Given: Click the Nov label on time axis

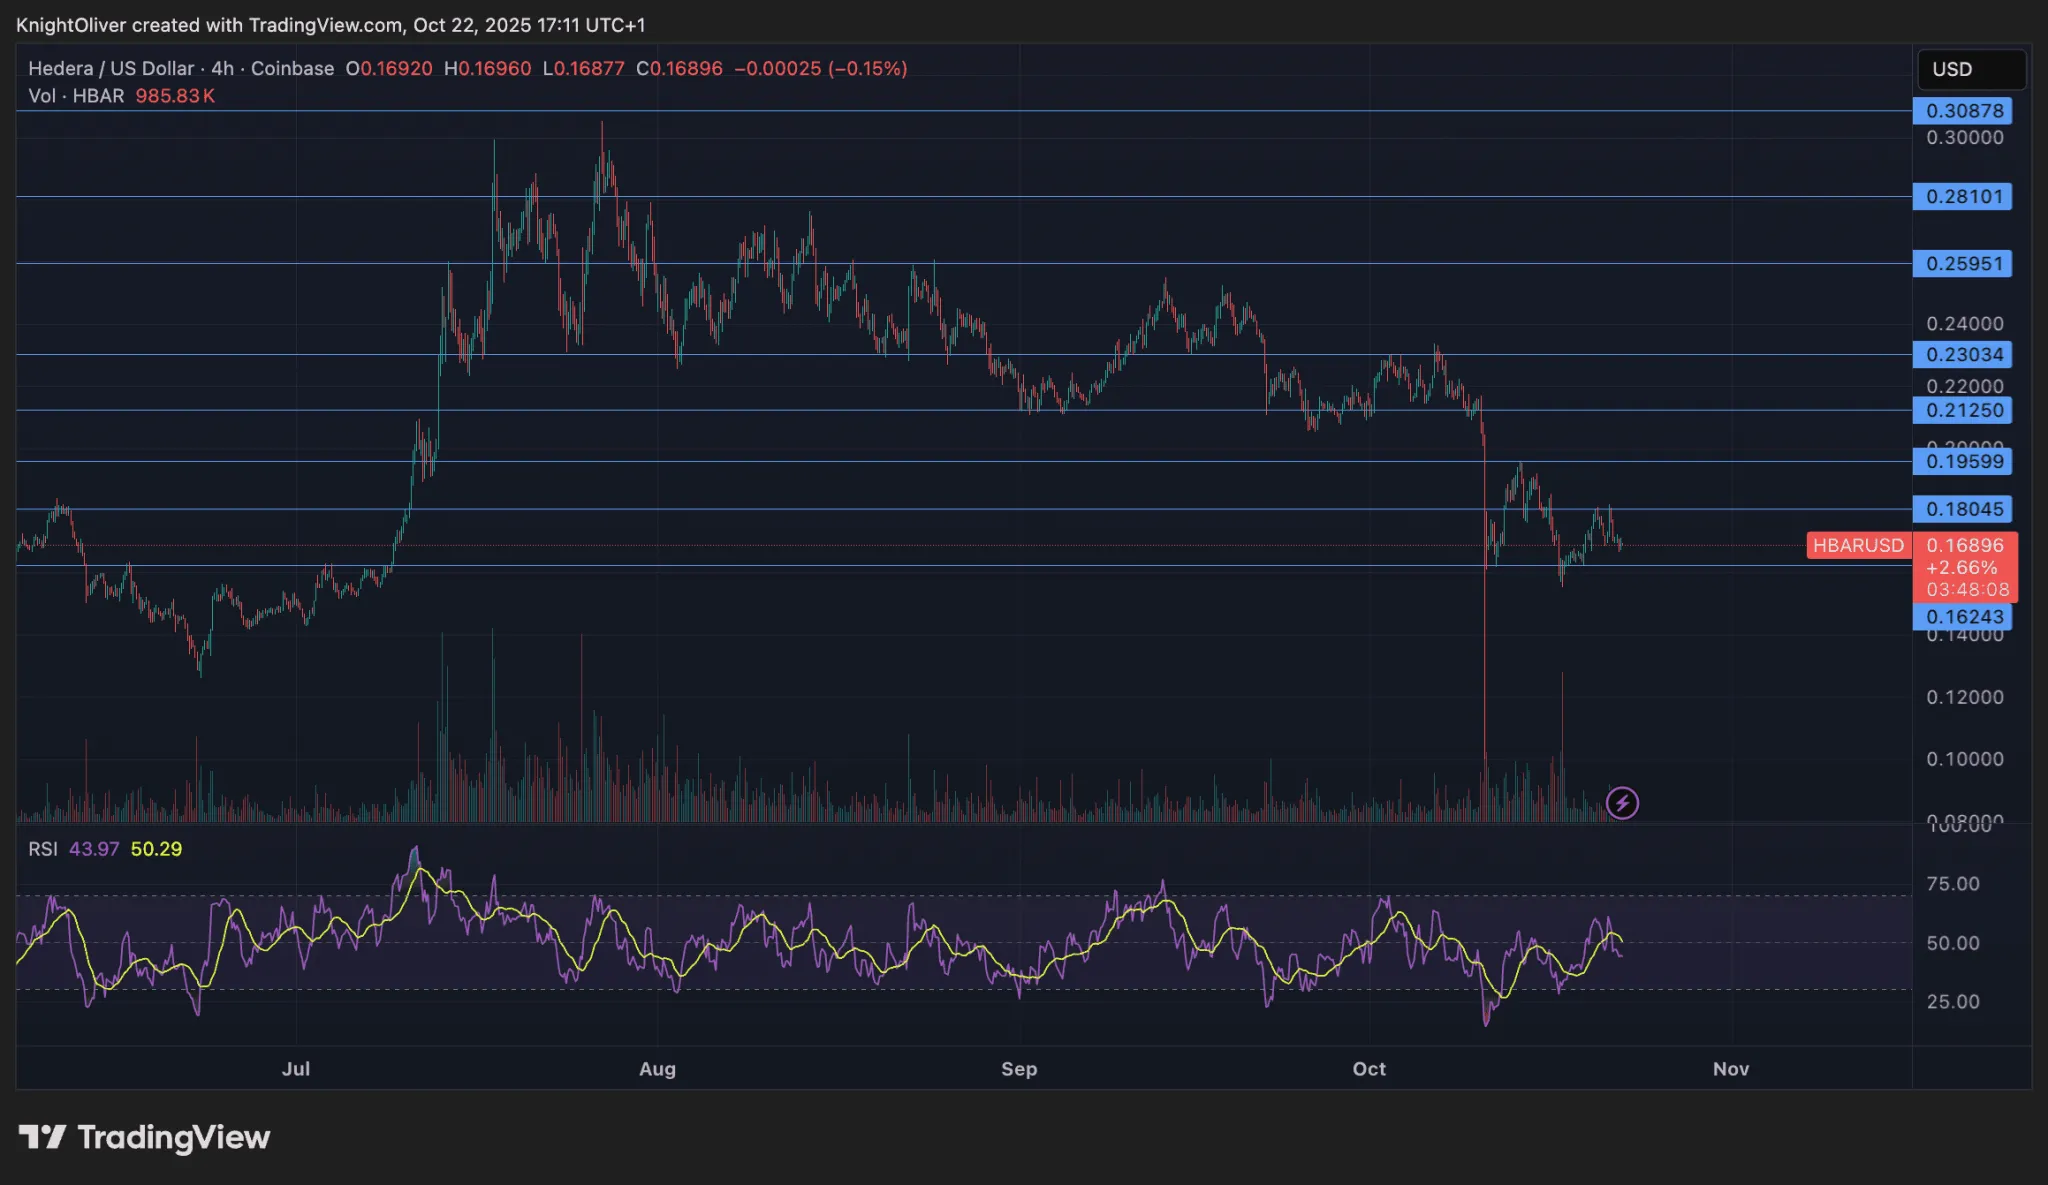Looking at the screenshot, I should click(x=1730, y=1069).
